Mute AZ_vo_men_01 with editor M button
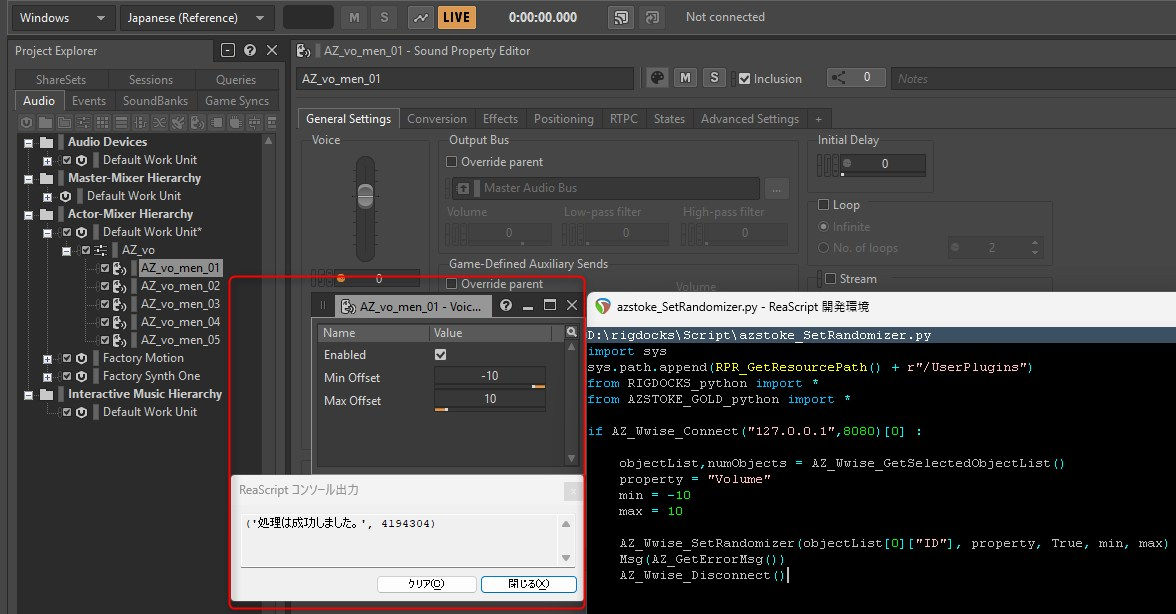This screenshot has height=614, width=1176. [x=686, y=78]
